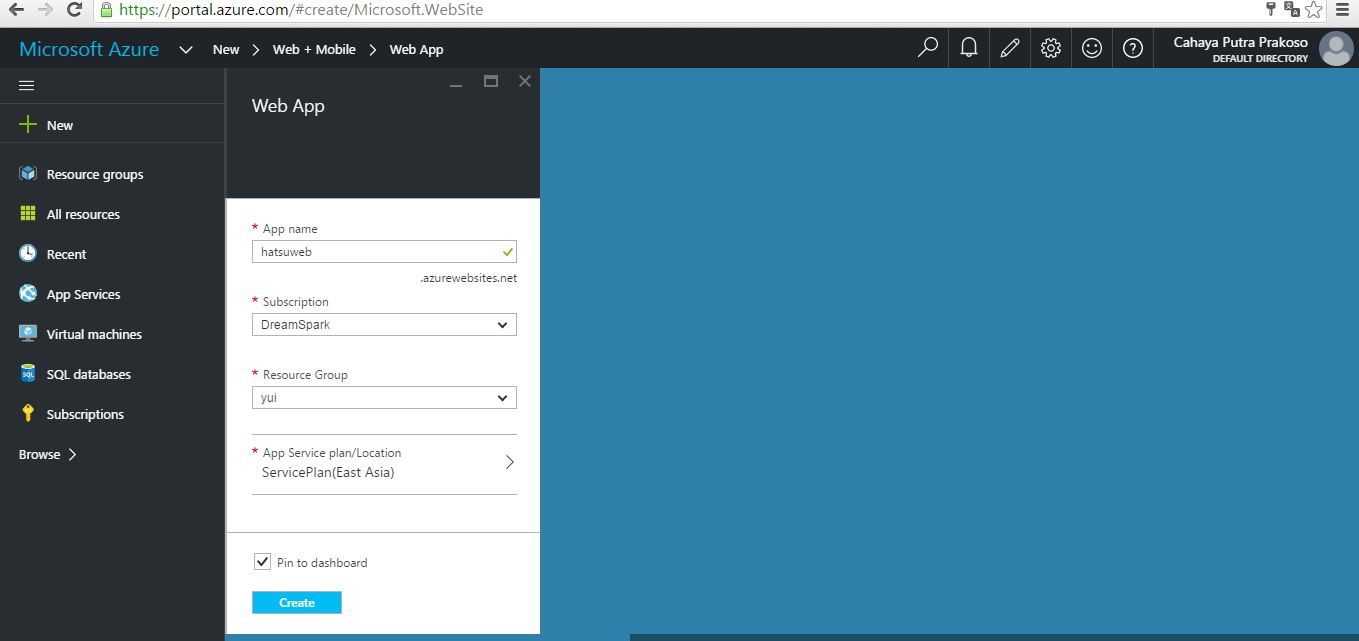1359x641 pixels.
Task: Toggle Pin to dashboard checkbox
Action: (262, 562)
